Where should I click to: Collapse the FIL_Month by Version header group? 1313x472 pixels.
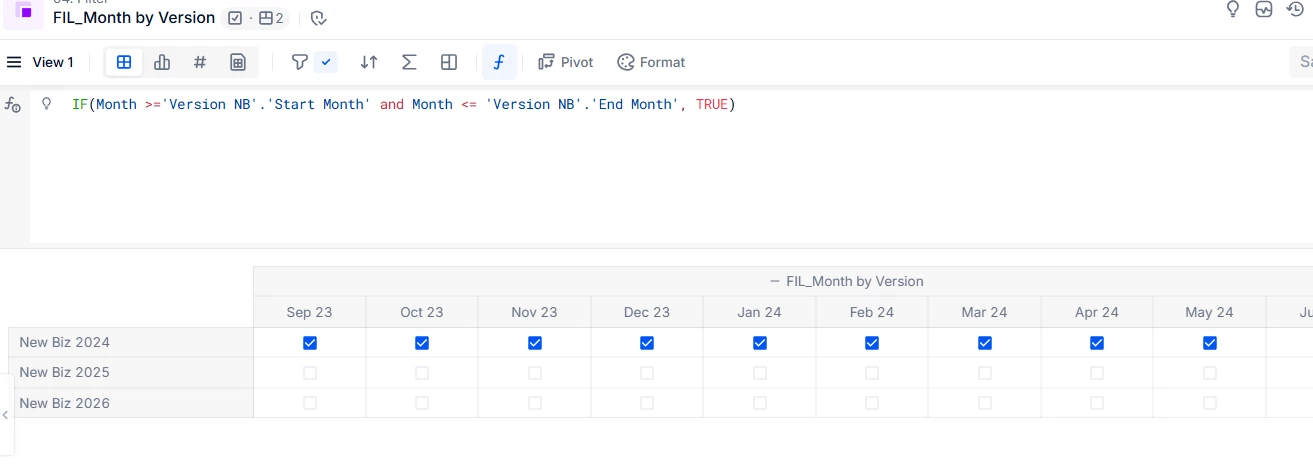click(x=774, y=281)
